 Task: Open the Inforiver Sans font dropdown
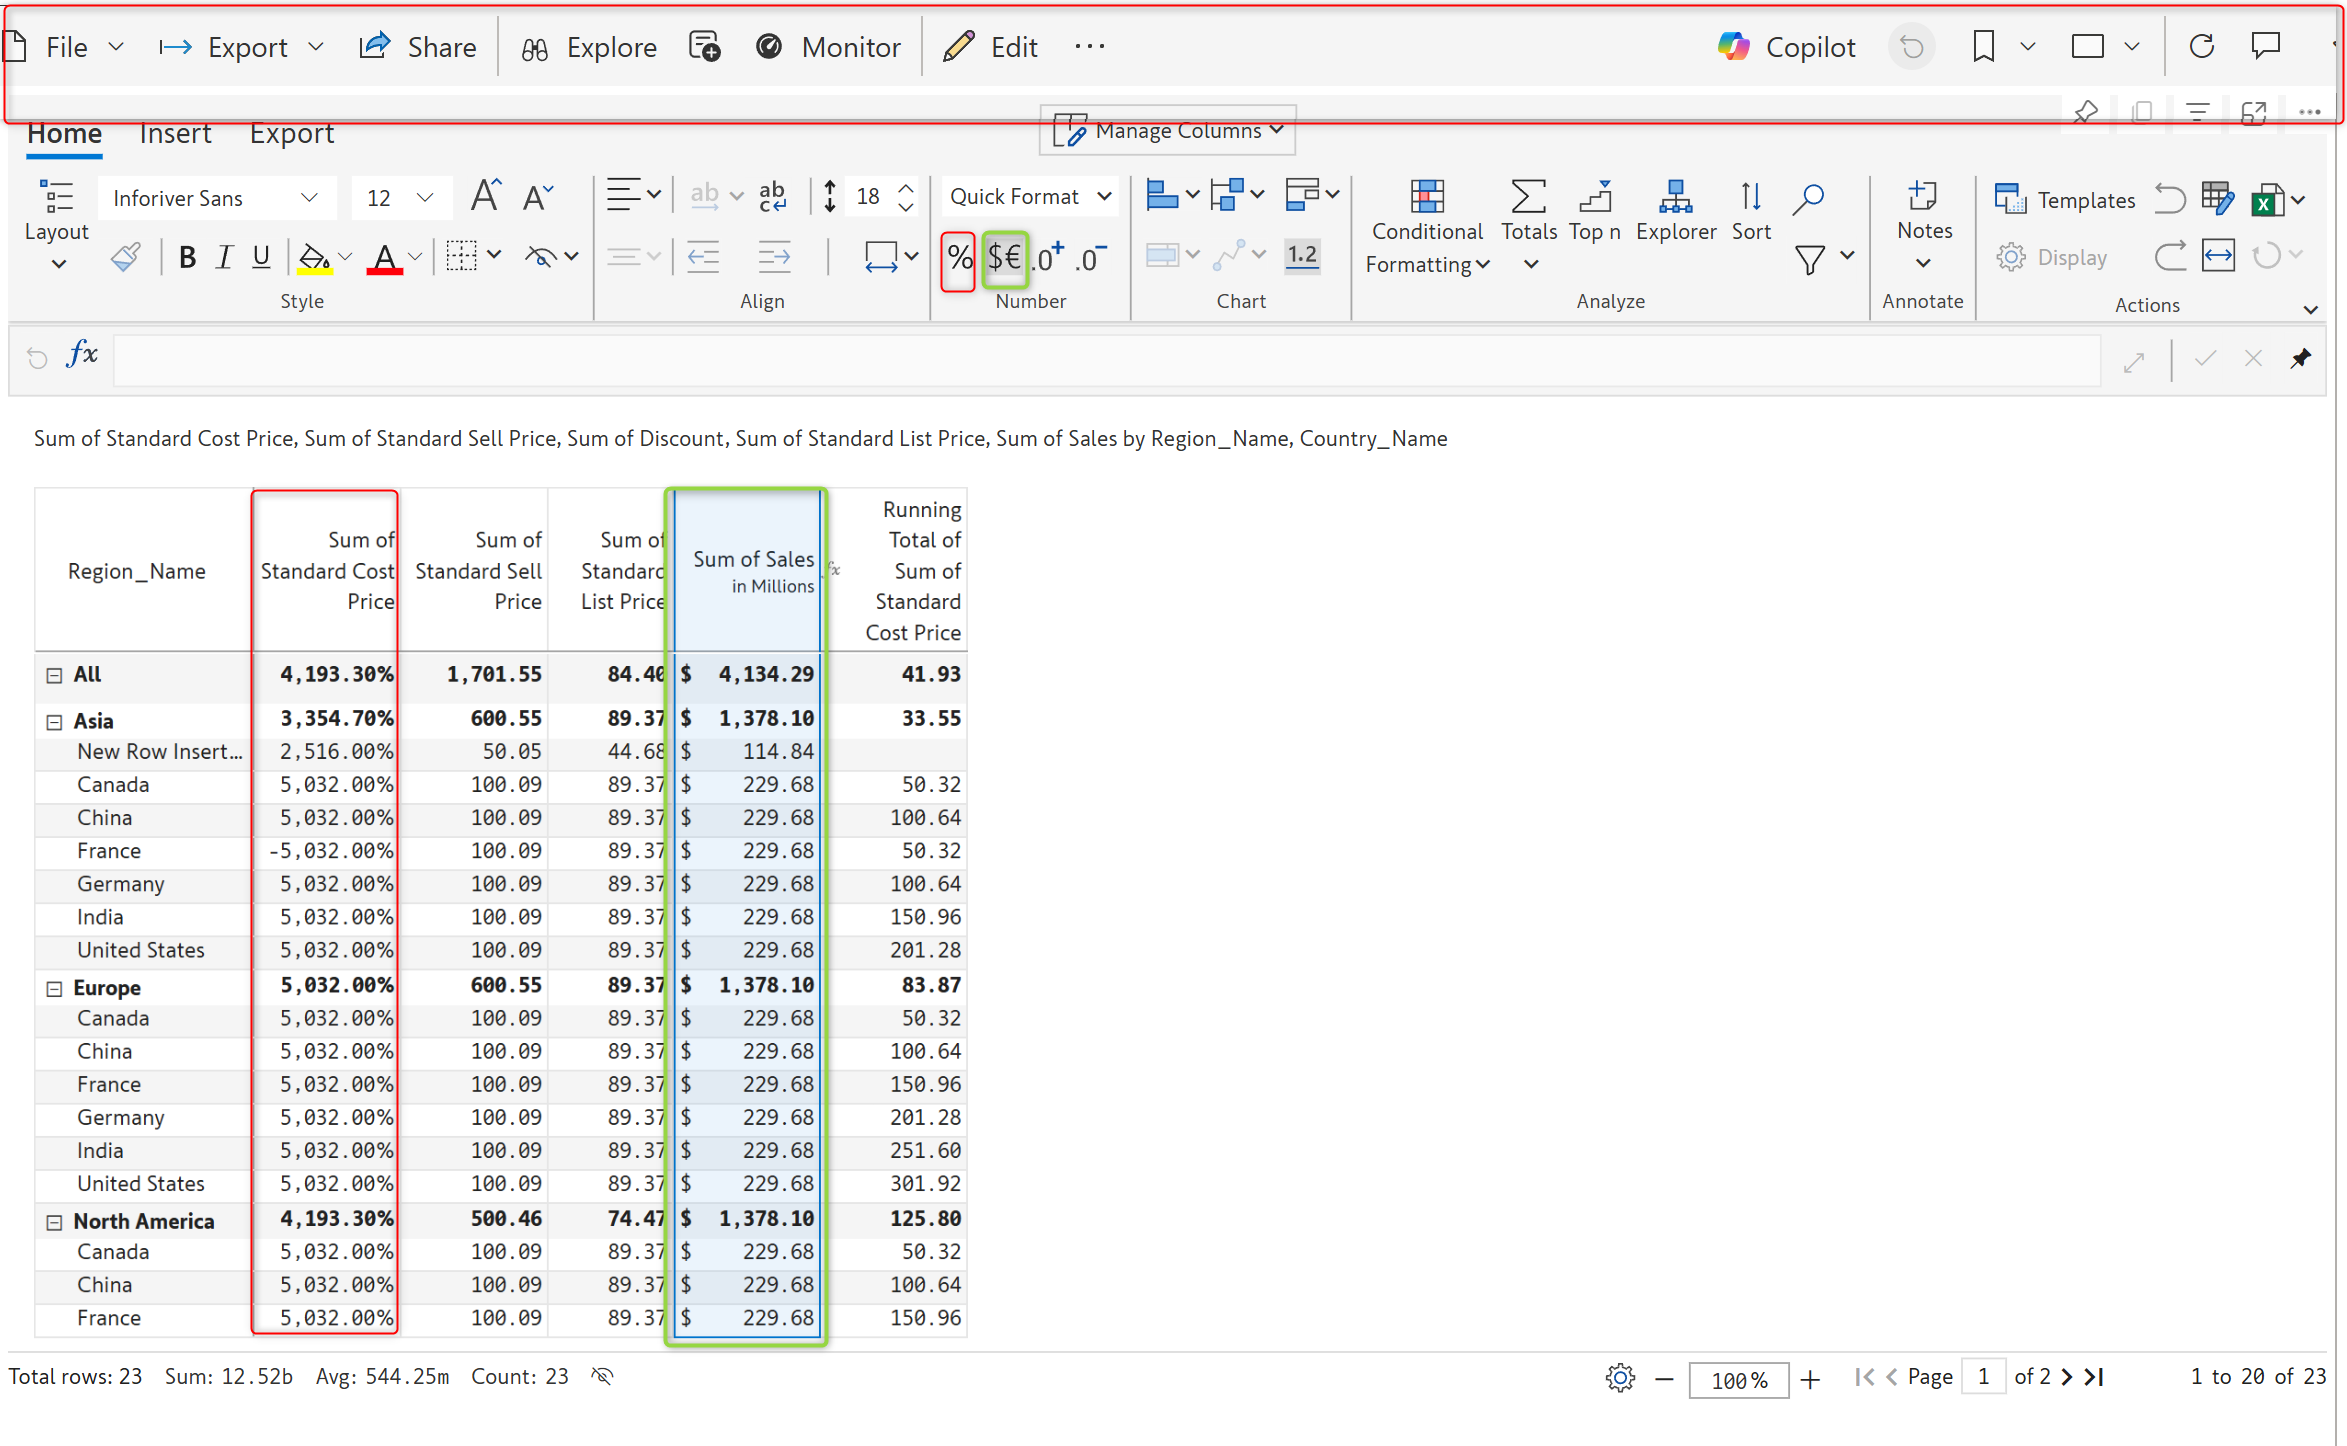[214, 198]
